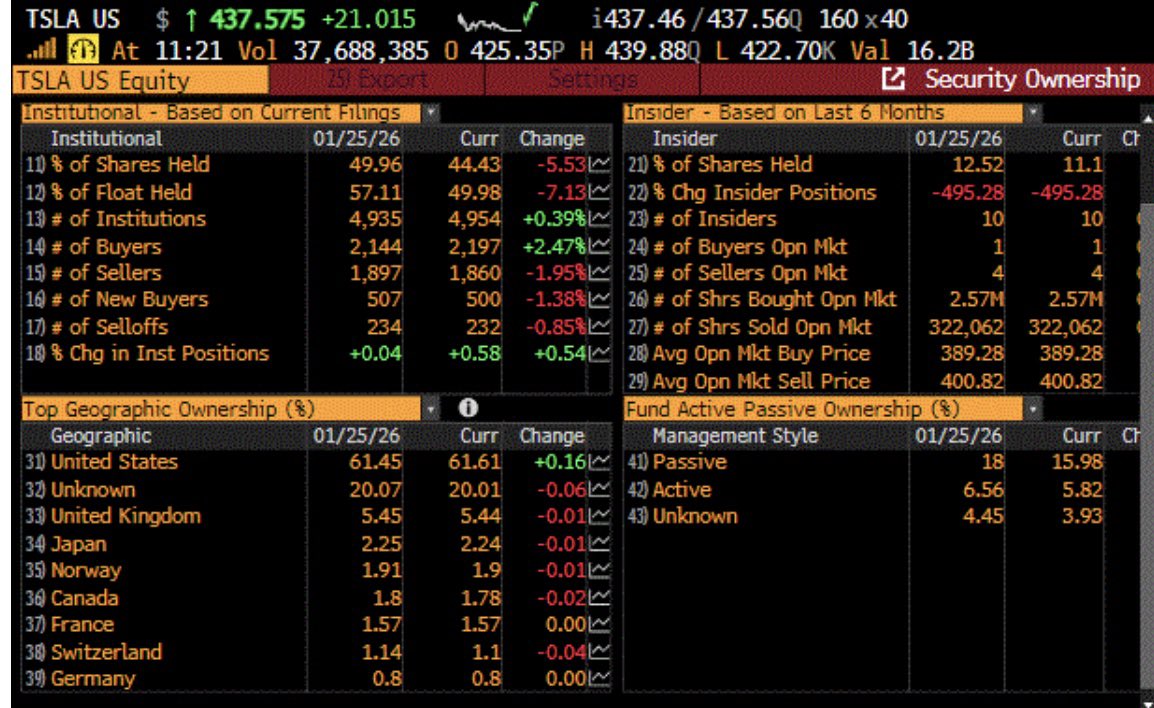Click the last price 437.575
1154x708 pixels.
point(257,18)
